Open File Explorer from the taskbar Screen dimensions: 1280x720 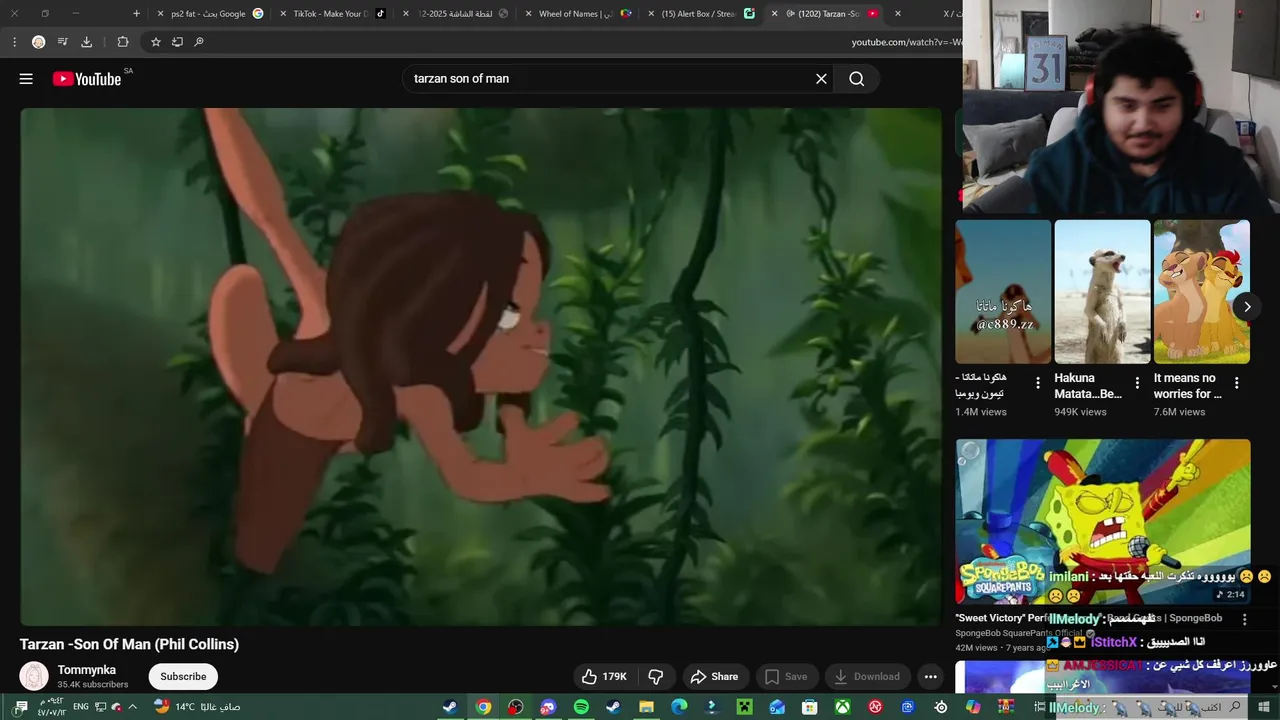[646, 707]
